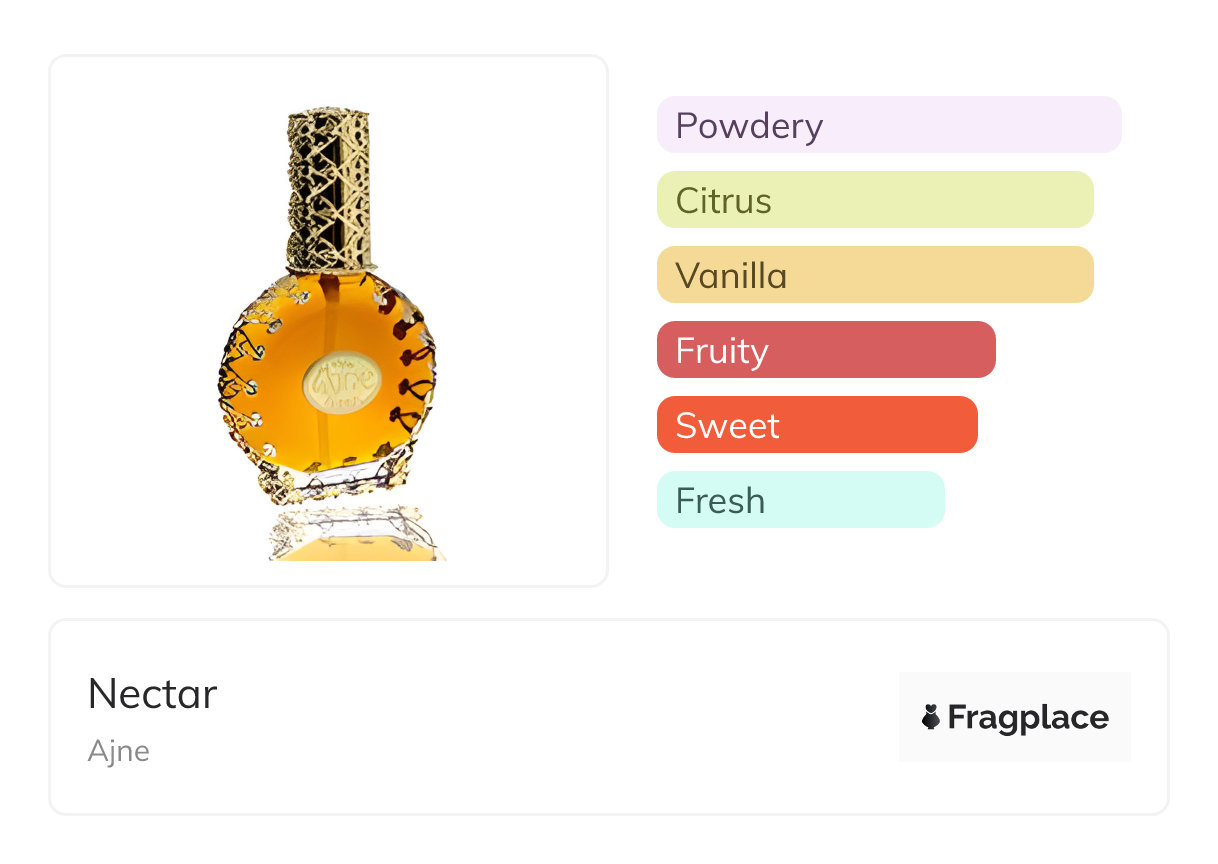
Task: Click the Fragplace wordmark text
Action: click(x=1027, y=717)
